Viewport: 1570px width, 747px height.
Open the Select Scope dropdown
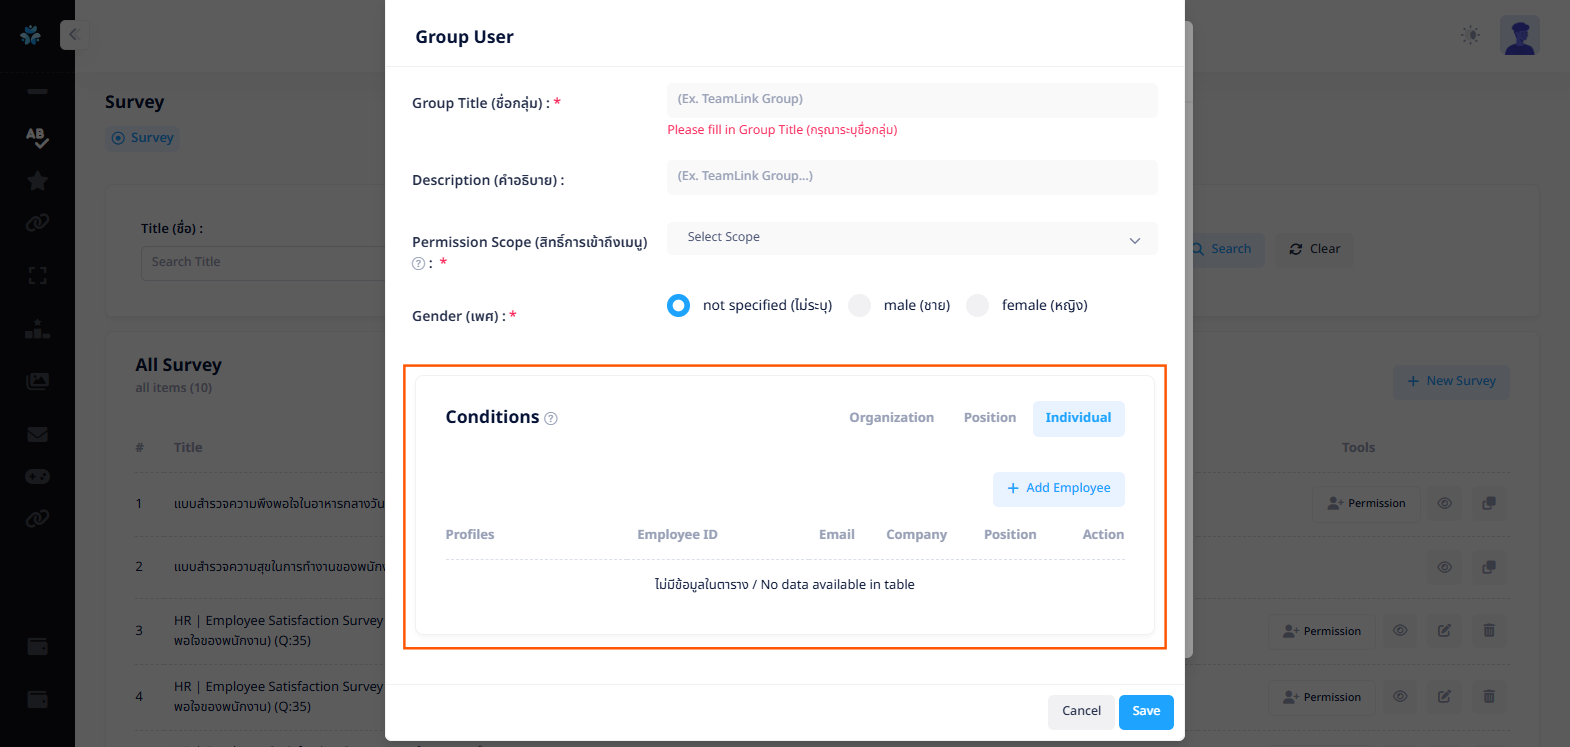(x=911, y=238)
